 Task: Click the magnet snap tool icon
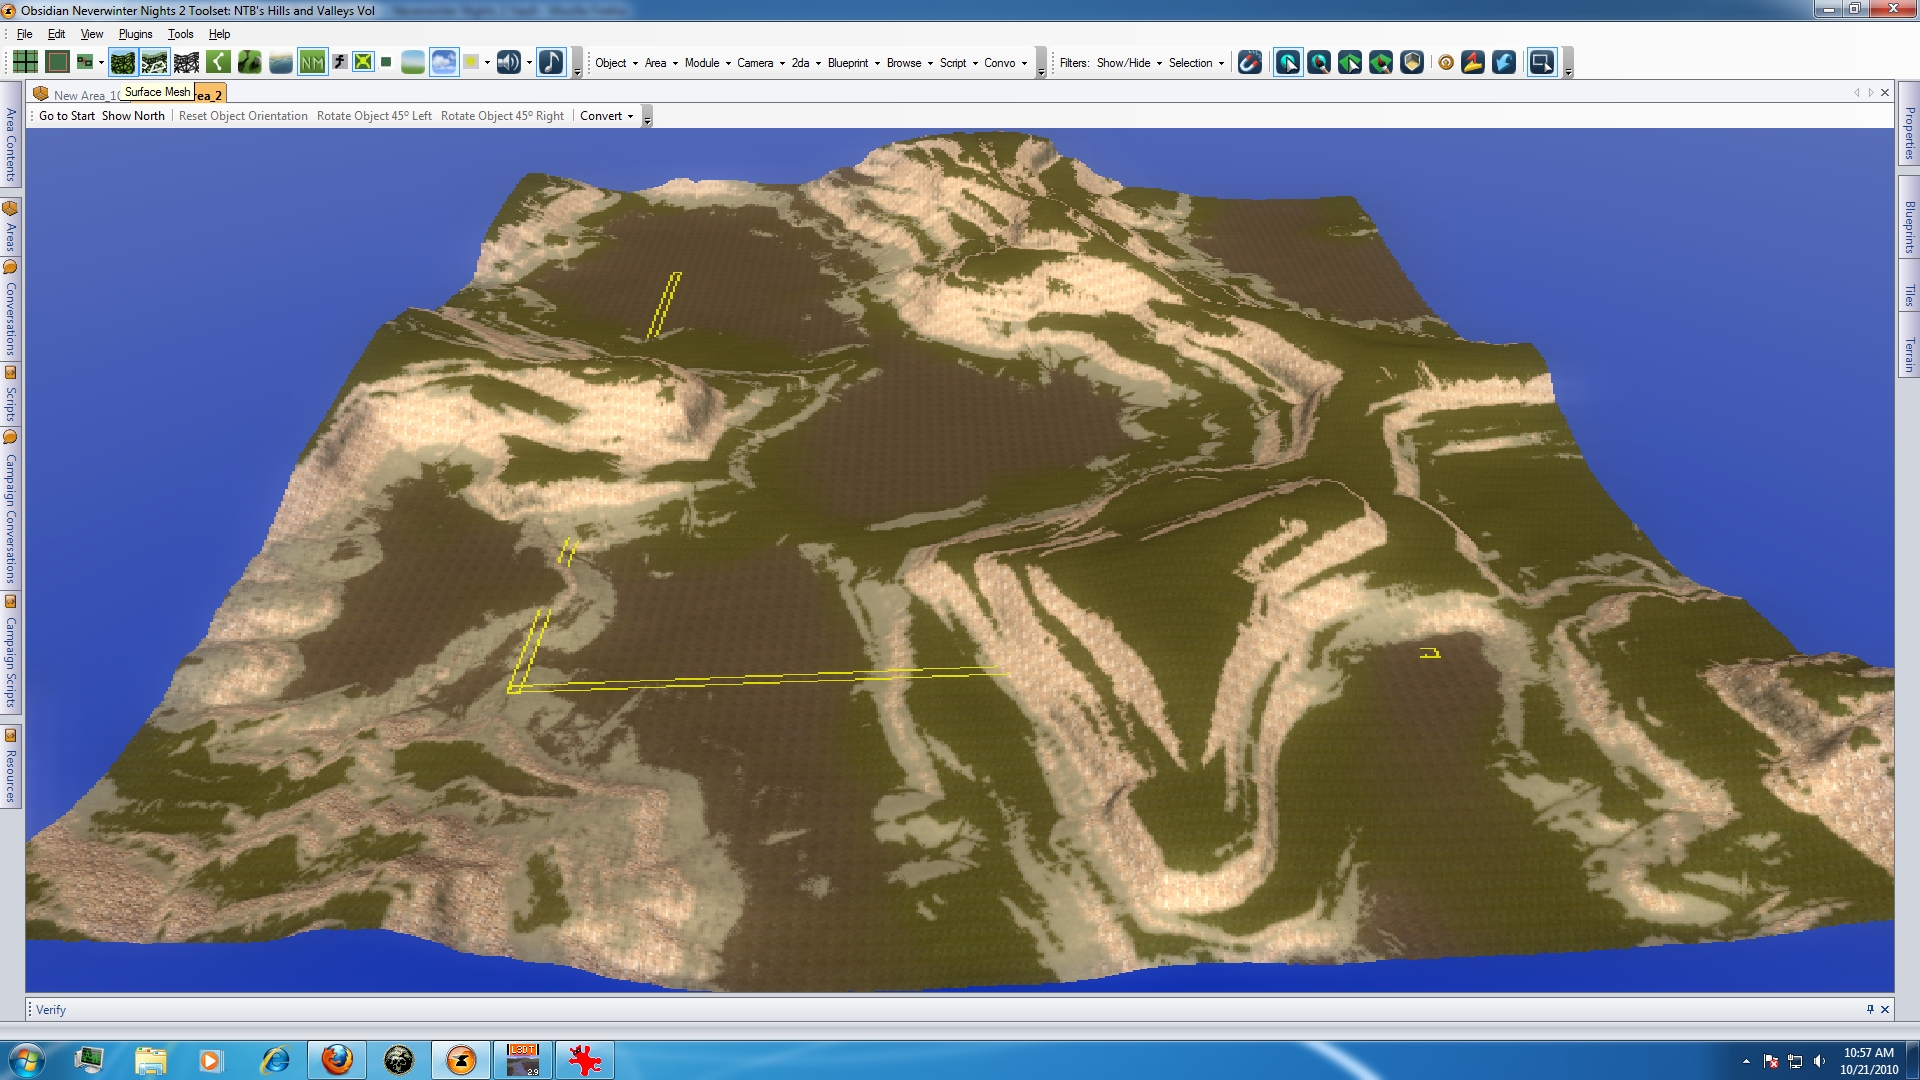tap(1249, 62)
